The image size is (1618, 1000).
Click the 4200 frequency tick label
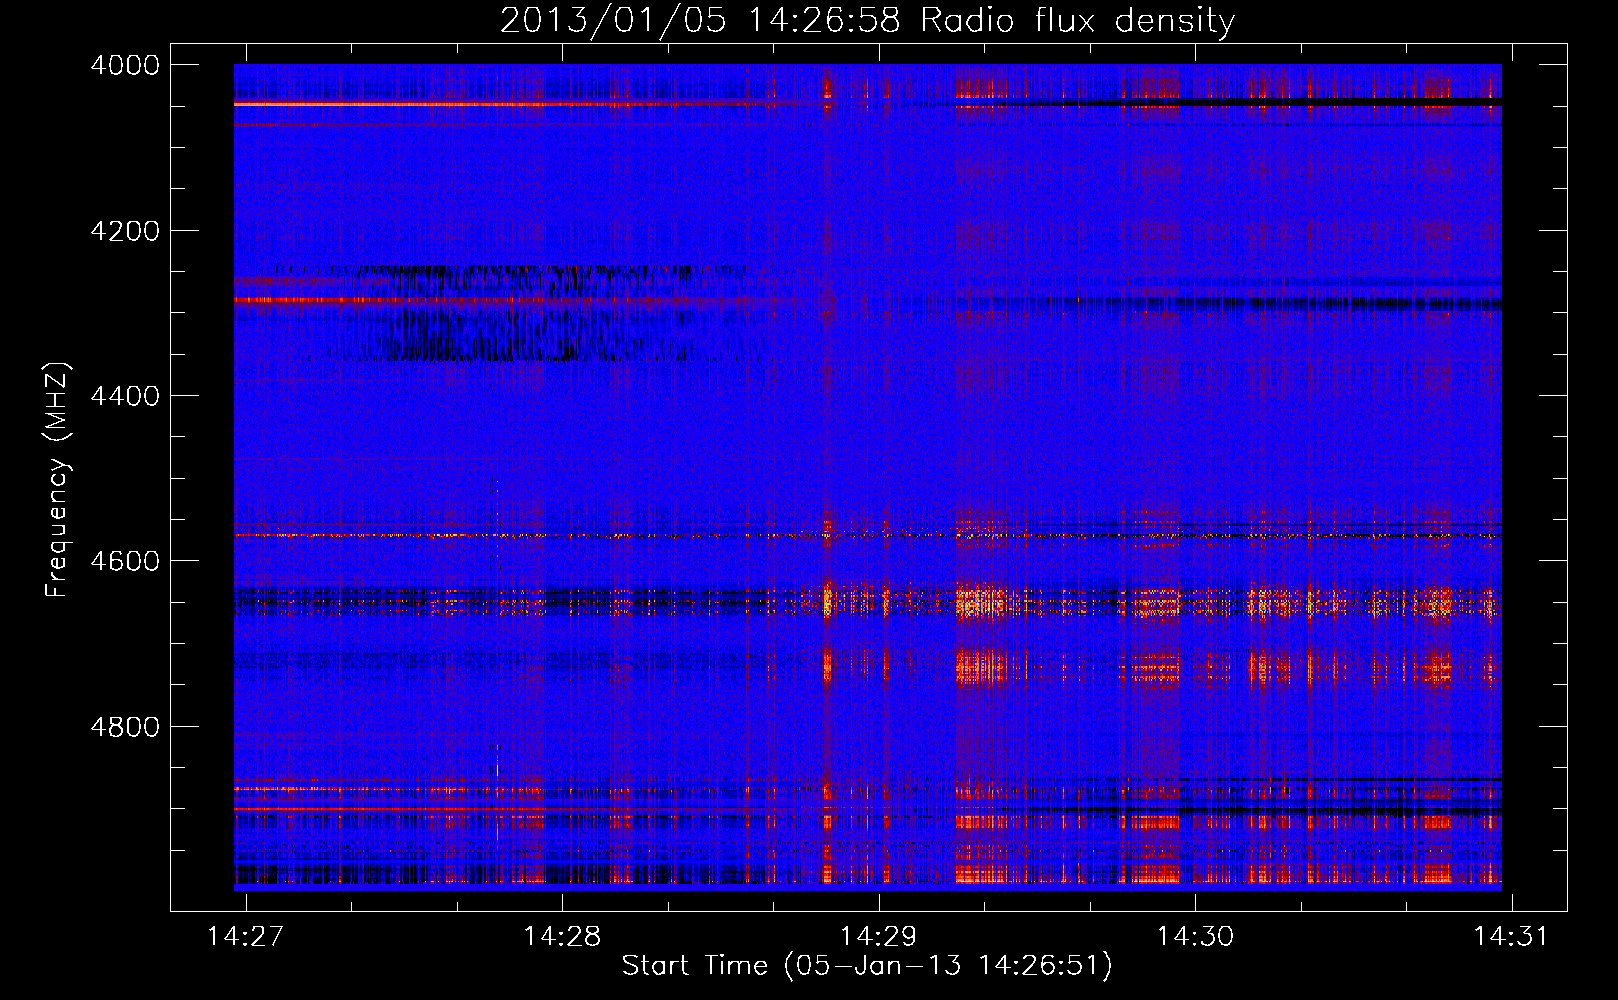[125, 231]
